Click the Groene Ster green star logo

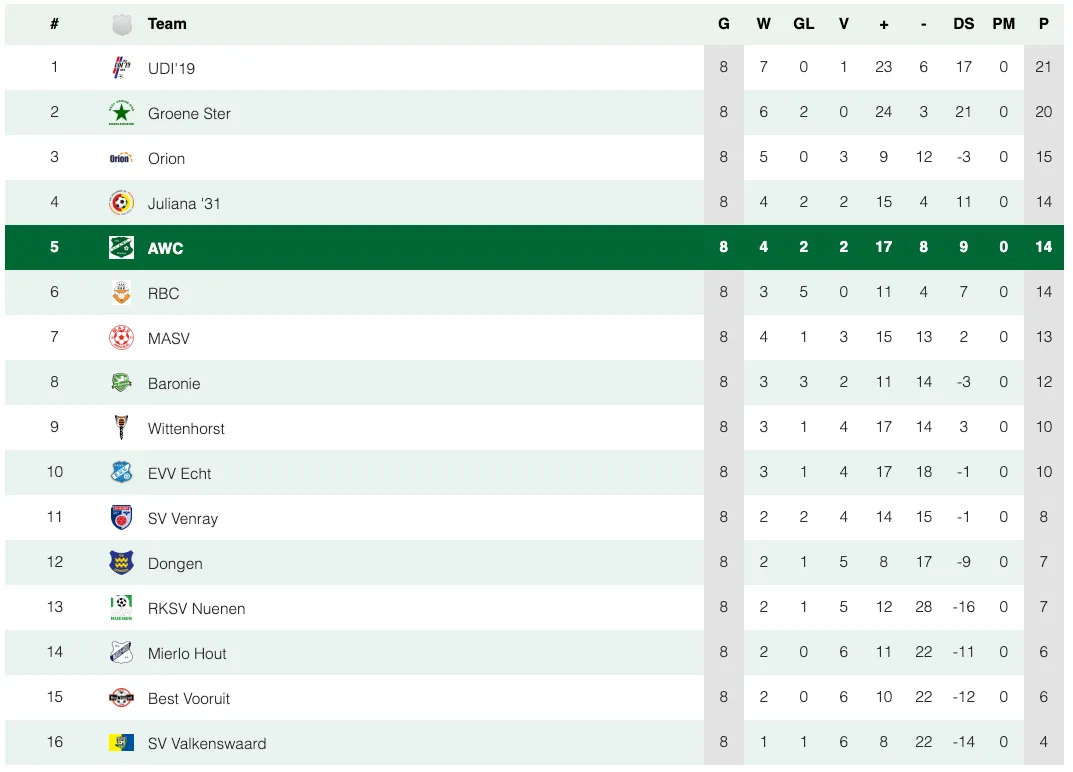[x=121, y=112]
